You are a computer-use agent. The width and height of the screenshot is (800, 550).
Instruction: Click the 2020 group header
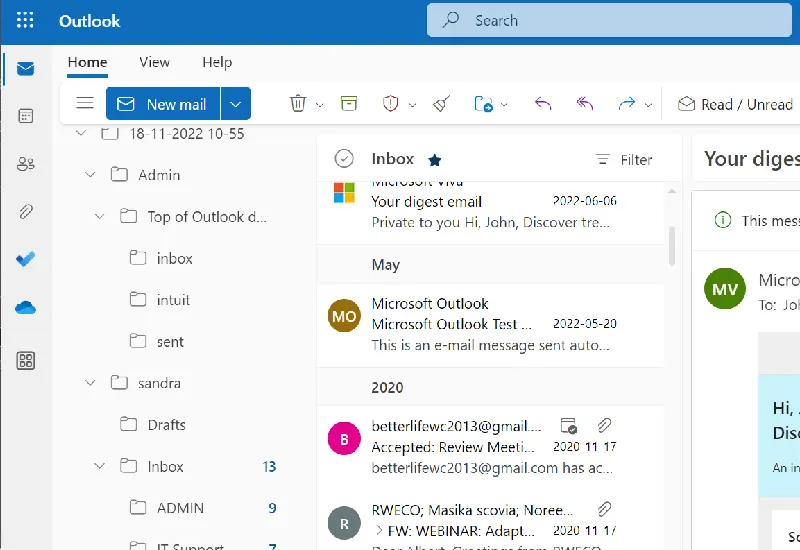pyautogui.click(x=490, y=387)
